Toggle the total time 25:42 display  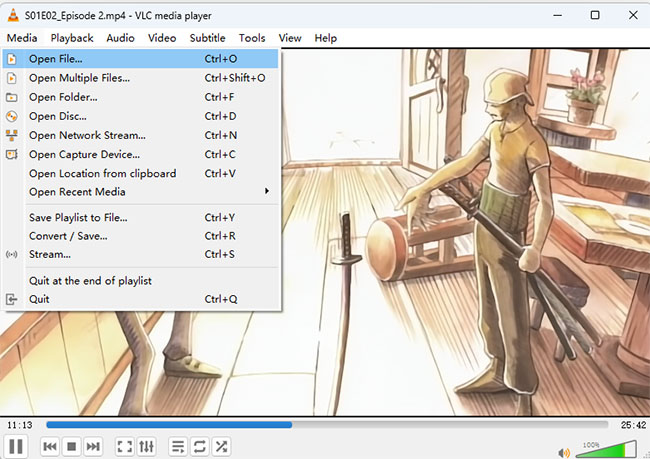633,425
